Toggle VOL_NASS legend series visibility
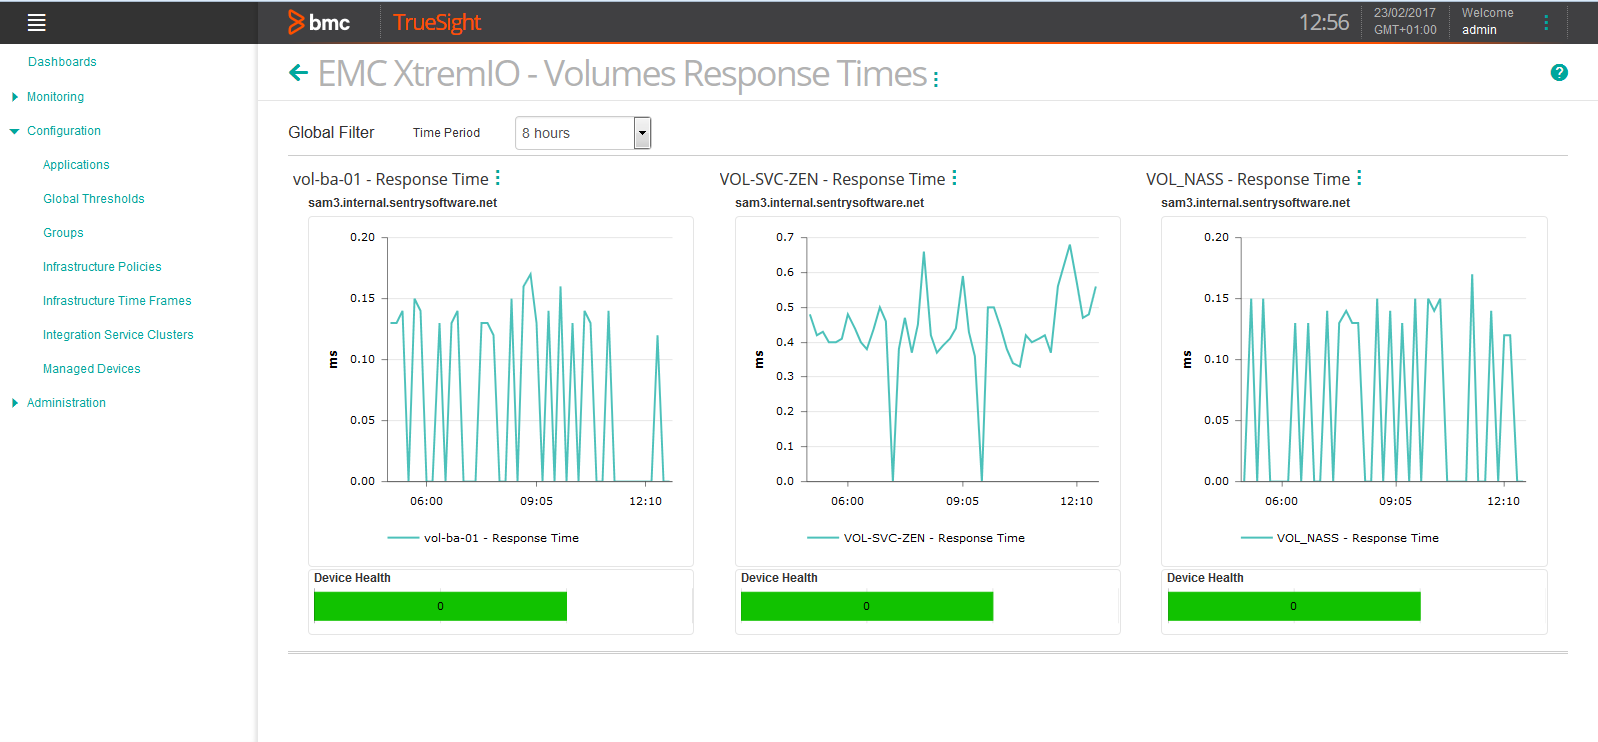 (x=1340, y=538)
